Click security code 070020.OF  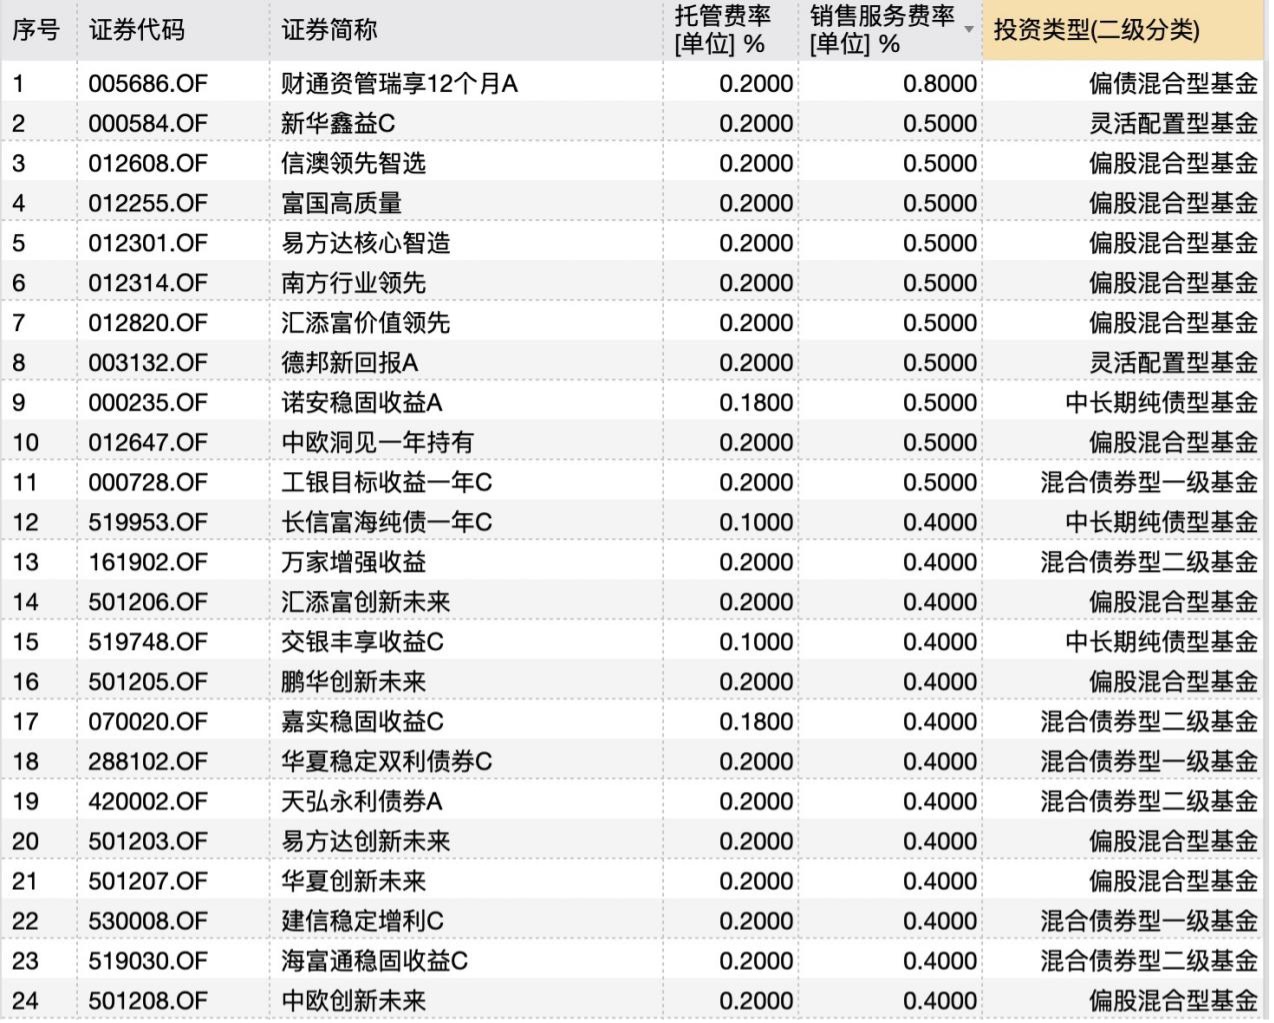click(x=148, y=722)
